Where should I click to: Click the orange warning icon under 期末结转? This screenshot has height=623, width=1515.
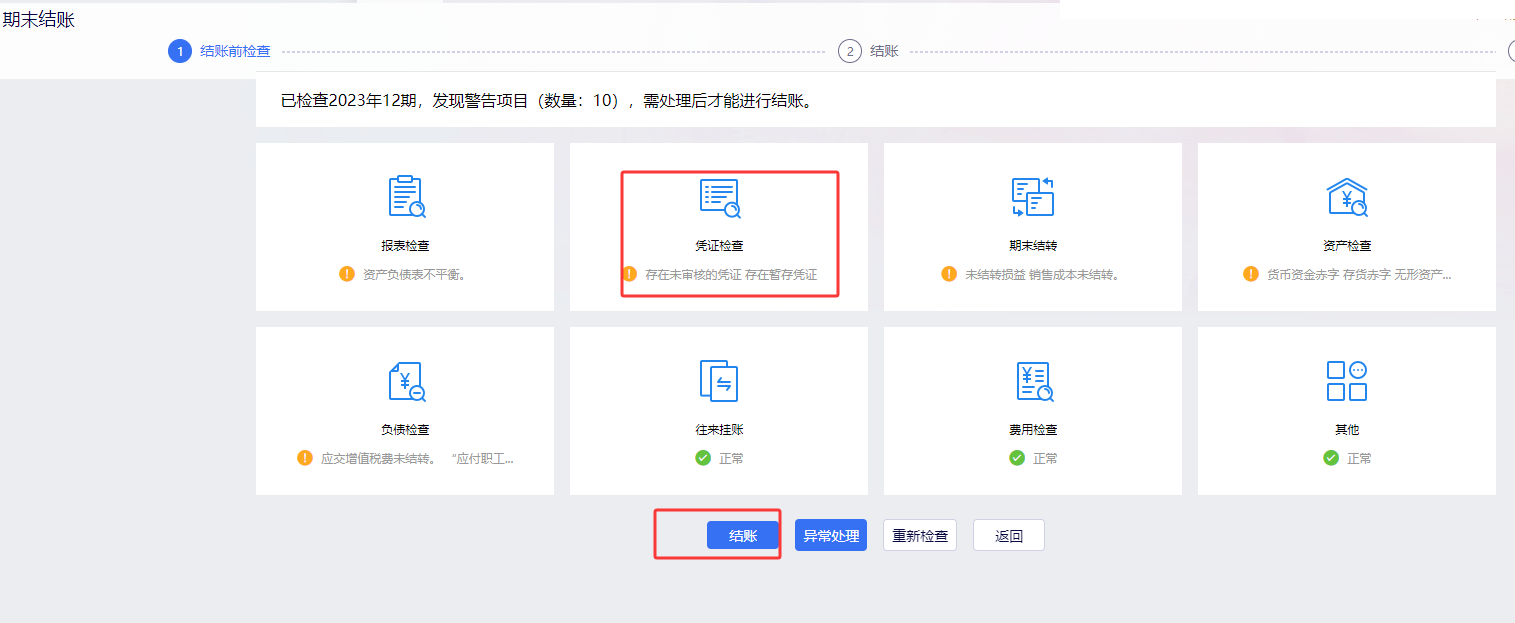tap(949, 273)
